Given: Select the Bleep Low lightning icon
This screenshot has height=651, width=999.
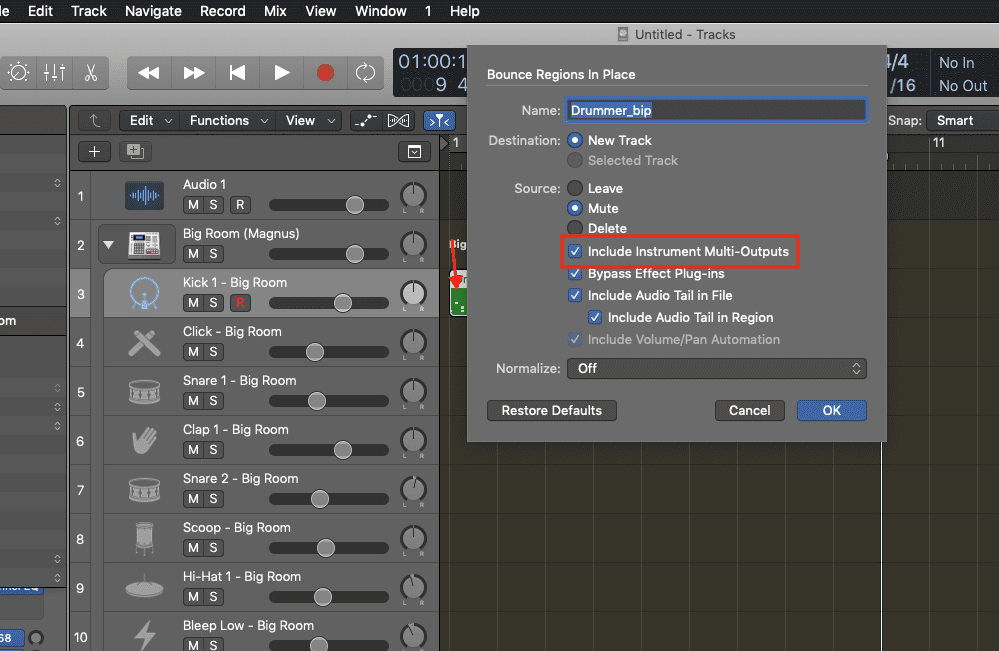Looking at the screenshot, I should click(x=144, y=636).
